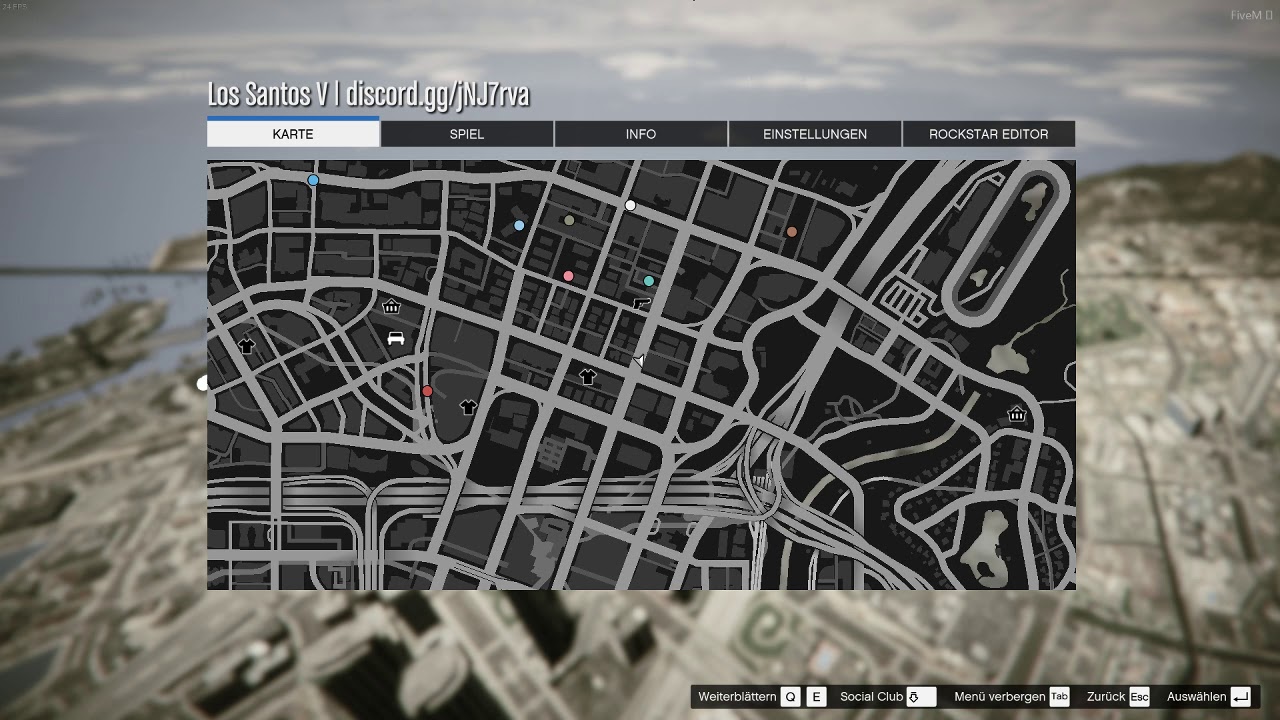This screenshot has height=720, width=1280.
Task: Open the ROCKSTAR EDITOR tab
Action: tap(989, 134)
